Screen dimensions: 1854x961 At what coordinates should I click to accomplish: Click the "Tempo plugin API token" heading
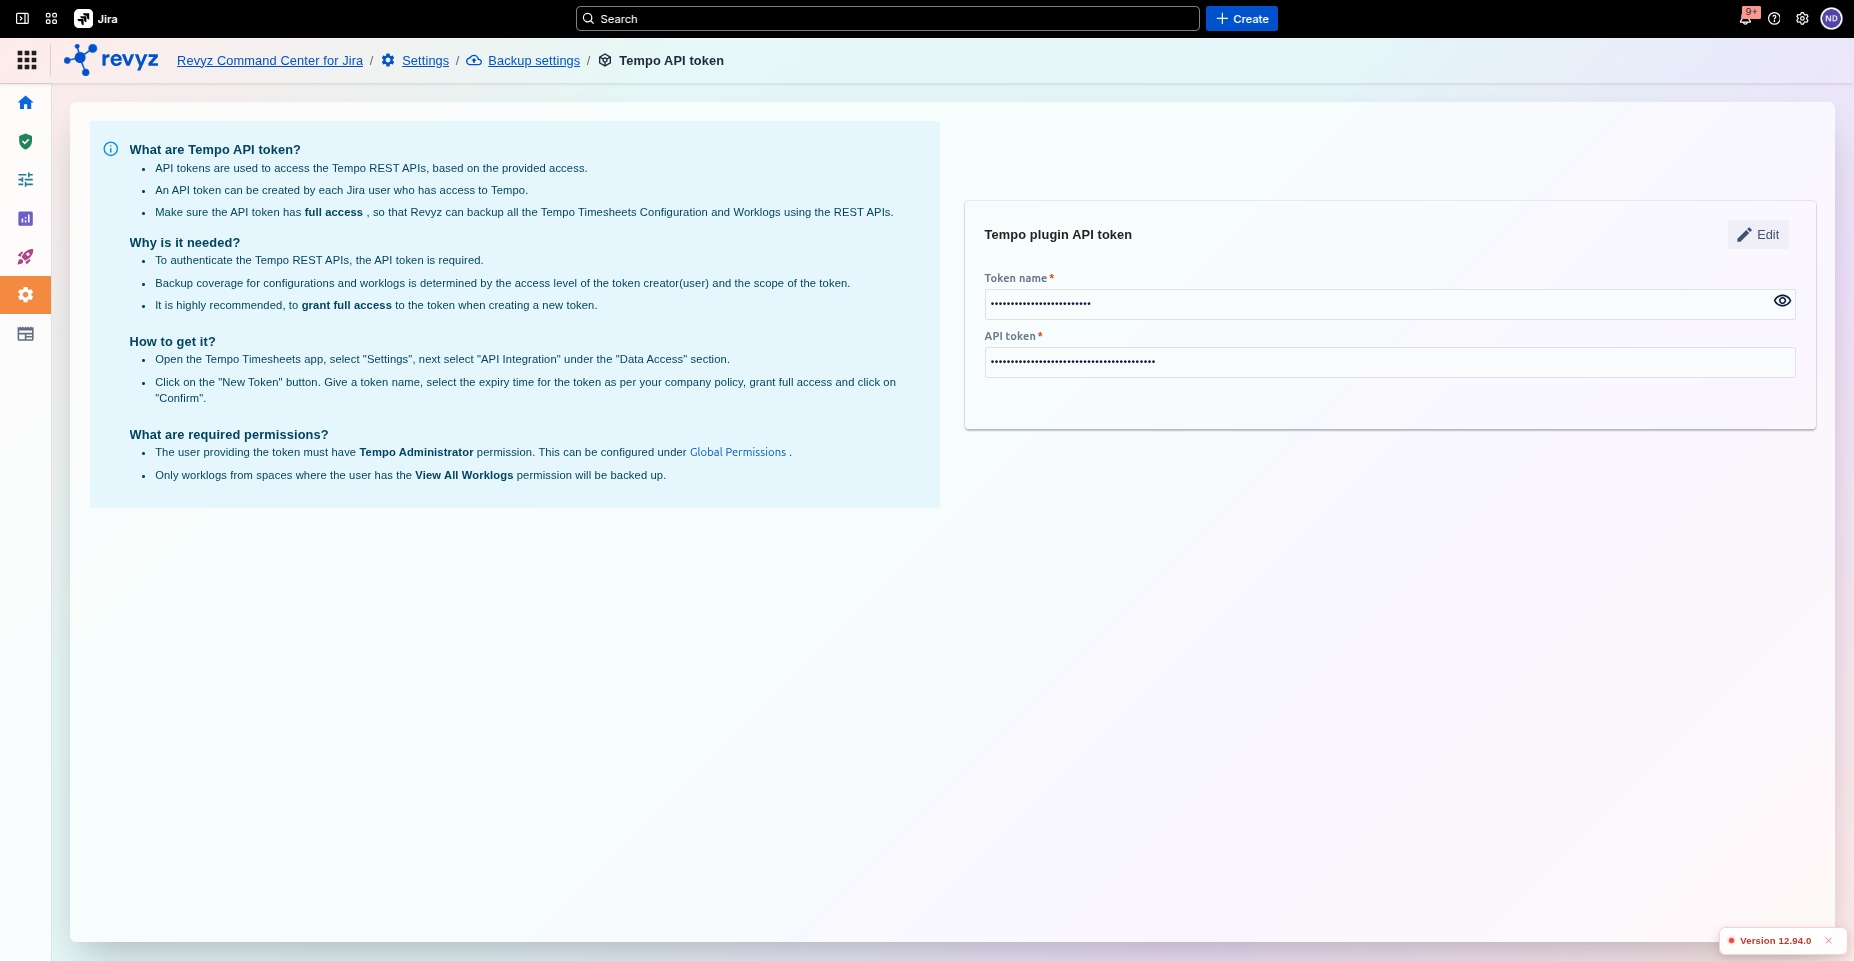(1058, 235)
